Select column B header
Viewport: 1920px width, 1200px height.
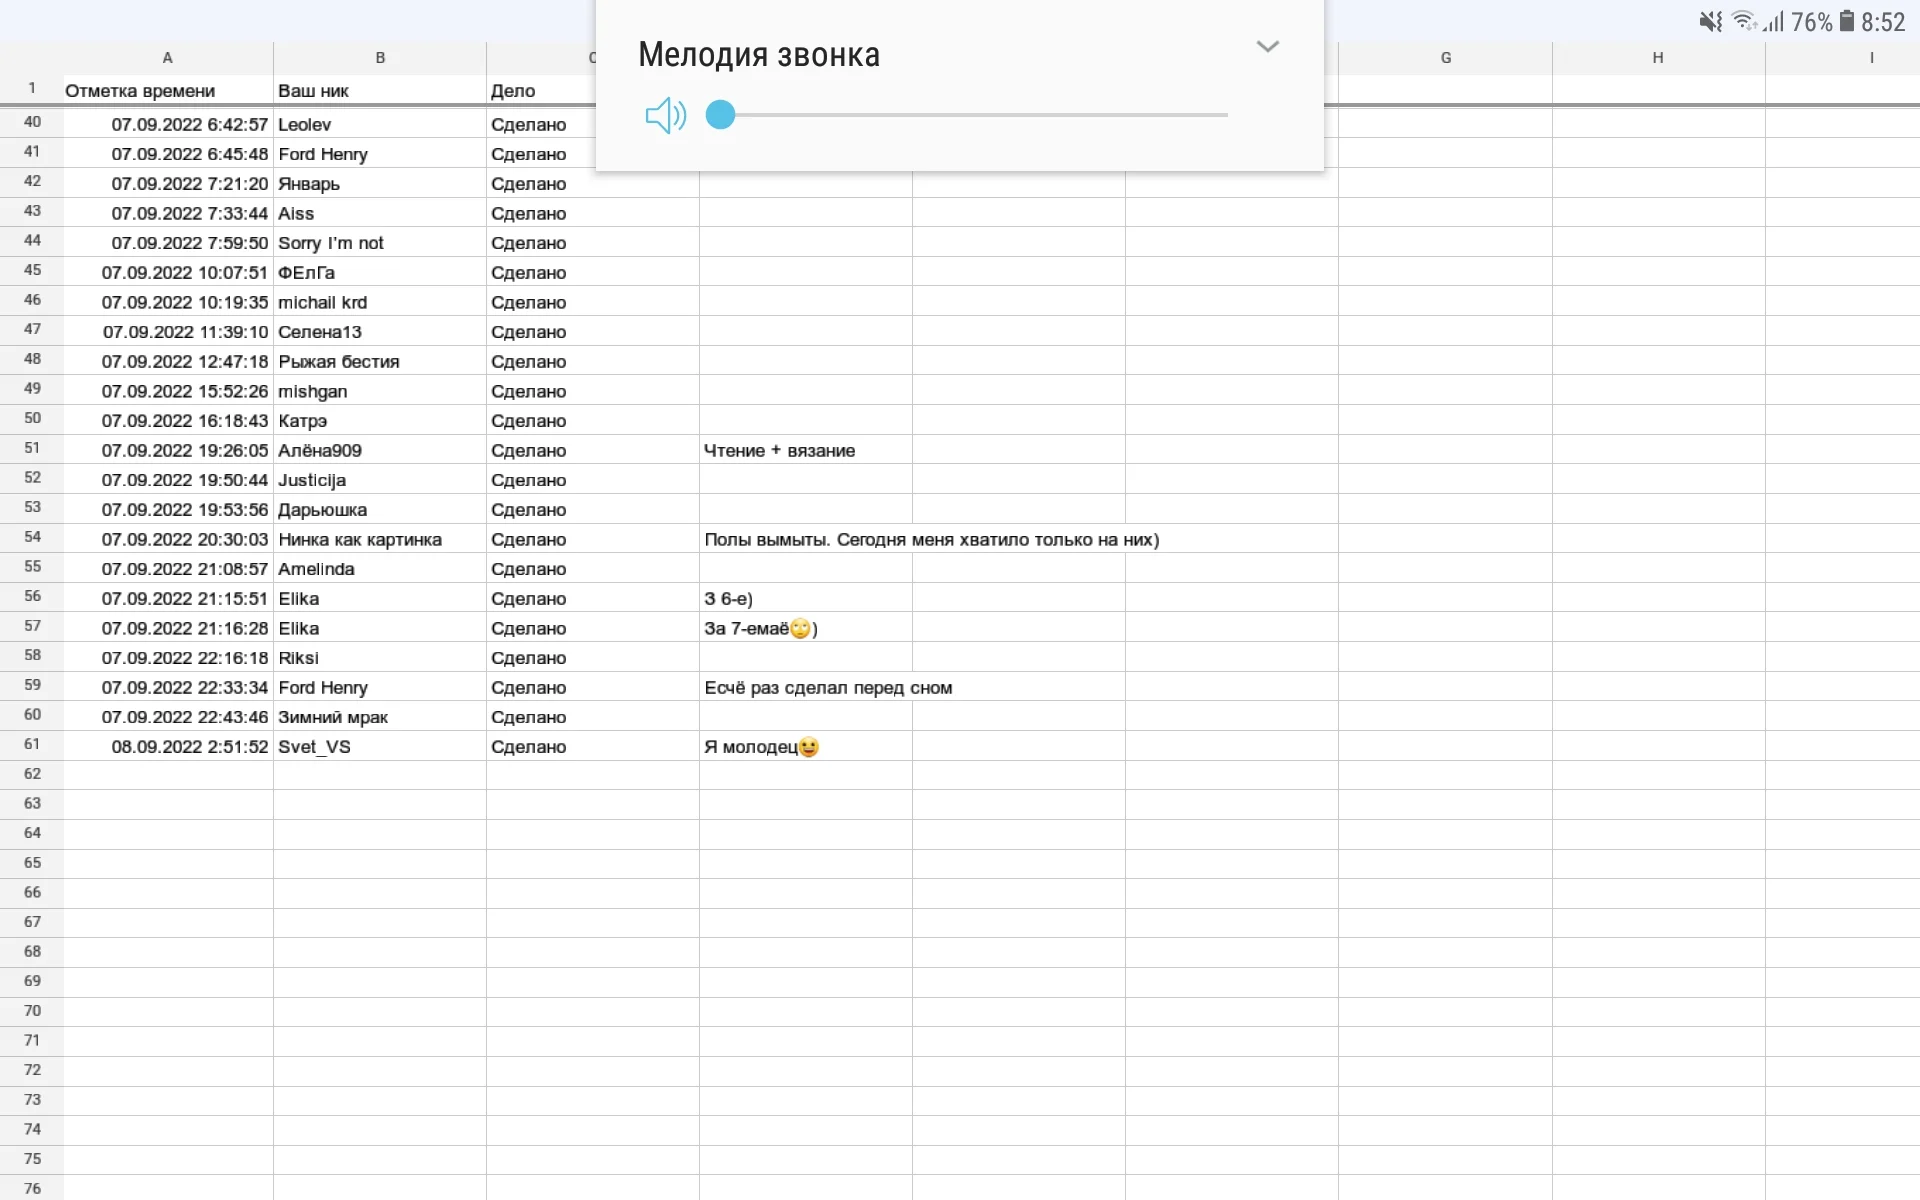tap(380, 58)
